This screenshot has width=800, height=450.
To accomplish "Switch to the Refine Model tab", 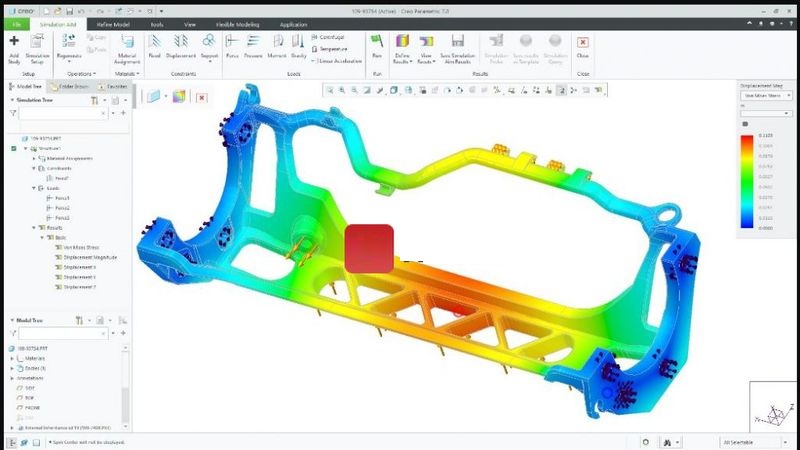I will [x=113, y=24].
